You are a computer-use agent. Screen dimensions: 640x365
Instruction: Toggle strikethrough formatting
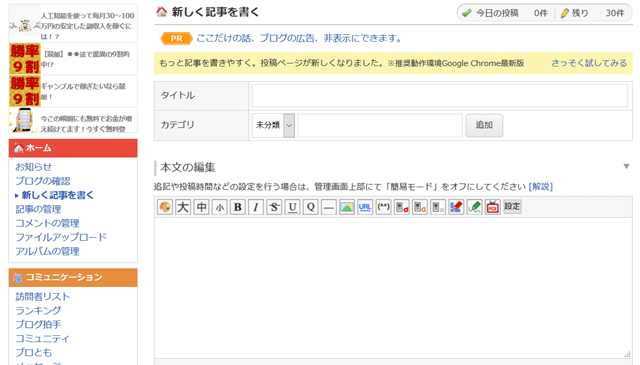274,207
